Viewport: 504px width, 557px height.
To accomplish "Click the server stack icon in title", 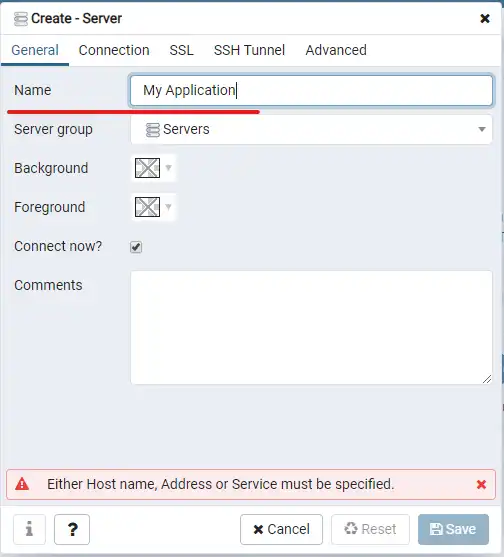I will click(x=21, y=19).
